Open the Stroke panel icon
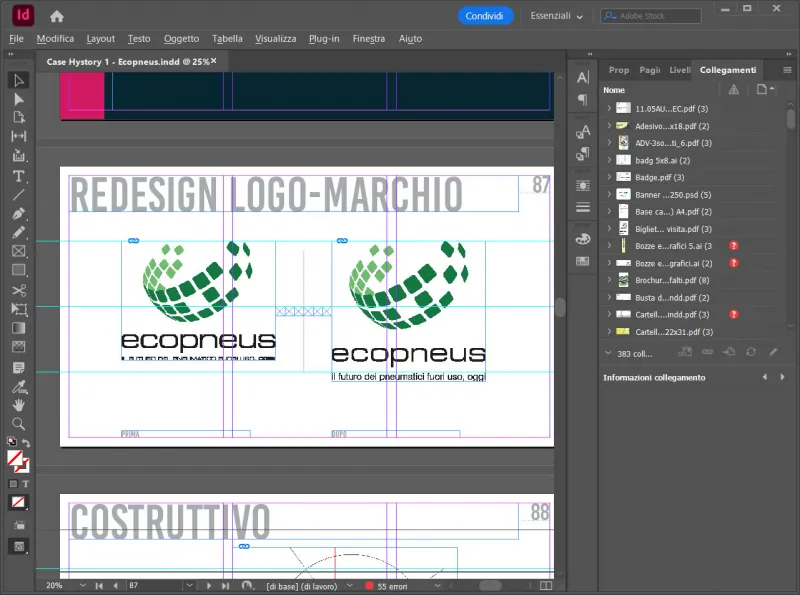The width and height of the screenshot is (800, 595). pyautogui.click(x=583, y=207)
